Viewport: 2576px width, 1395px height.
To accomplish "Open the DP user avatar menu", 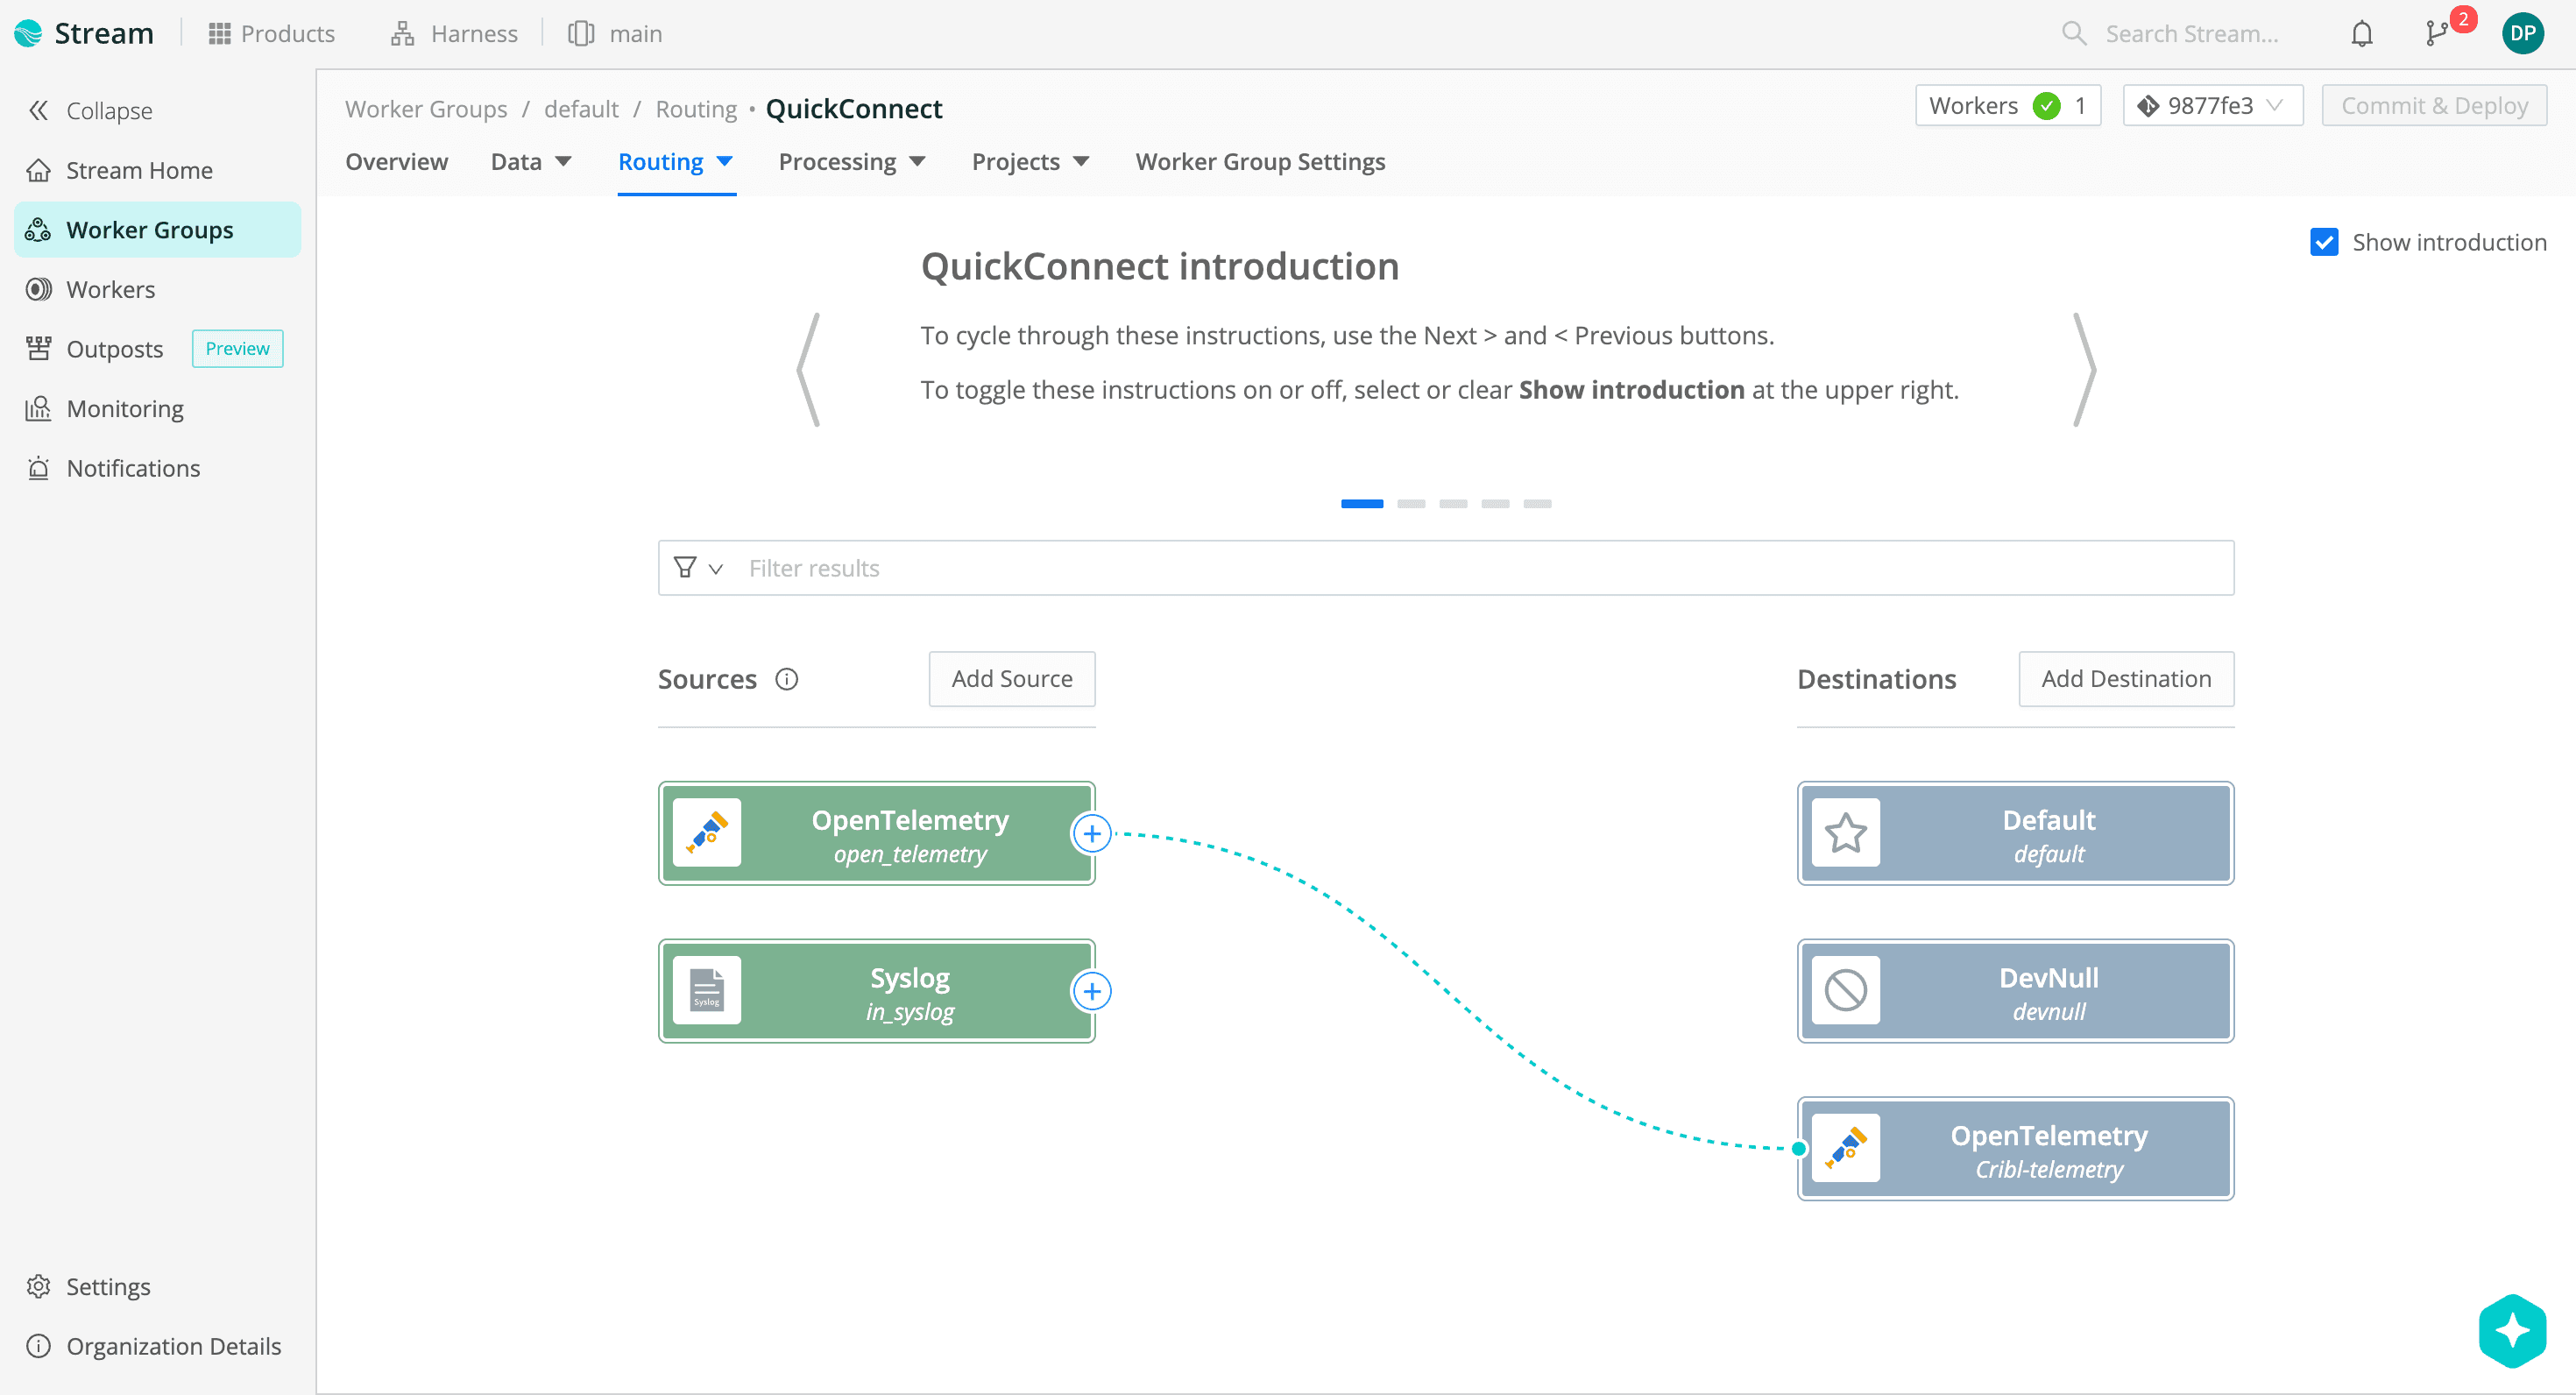I will (x=2522, y=33).
